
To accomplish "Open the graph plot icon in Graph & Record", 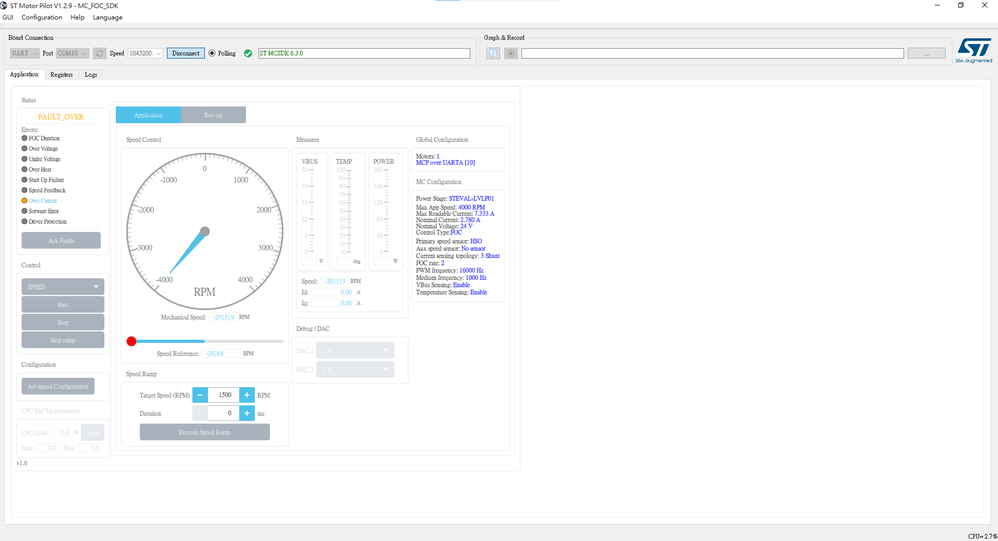I will (493, 53).
